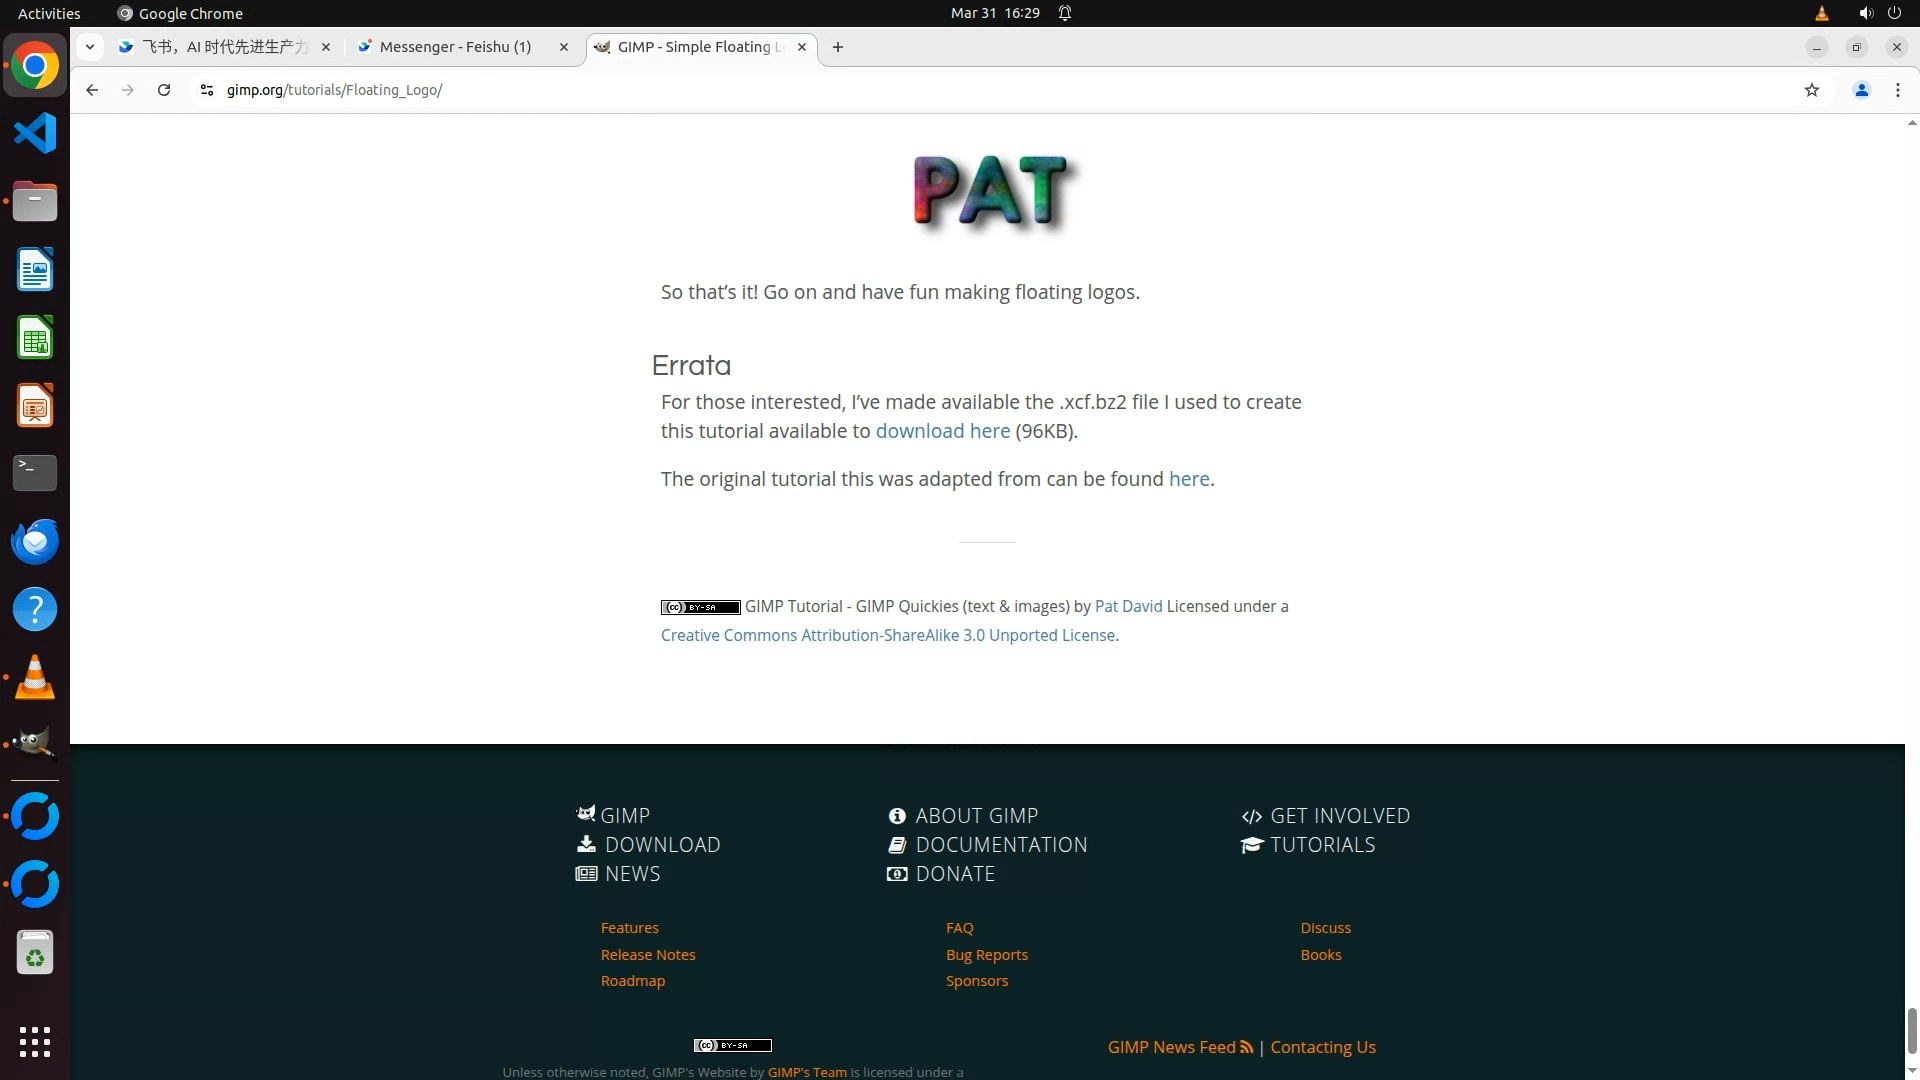Click the page vertical scrollbar thumb

pyautogui.click(x=1912, y=1030)
